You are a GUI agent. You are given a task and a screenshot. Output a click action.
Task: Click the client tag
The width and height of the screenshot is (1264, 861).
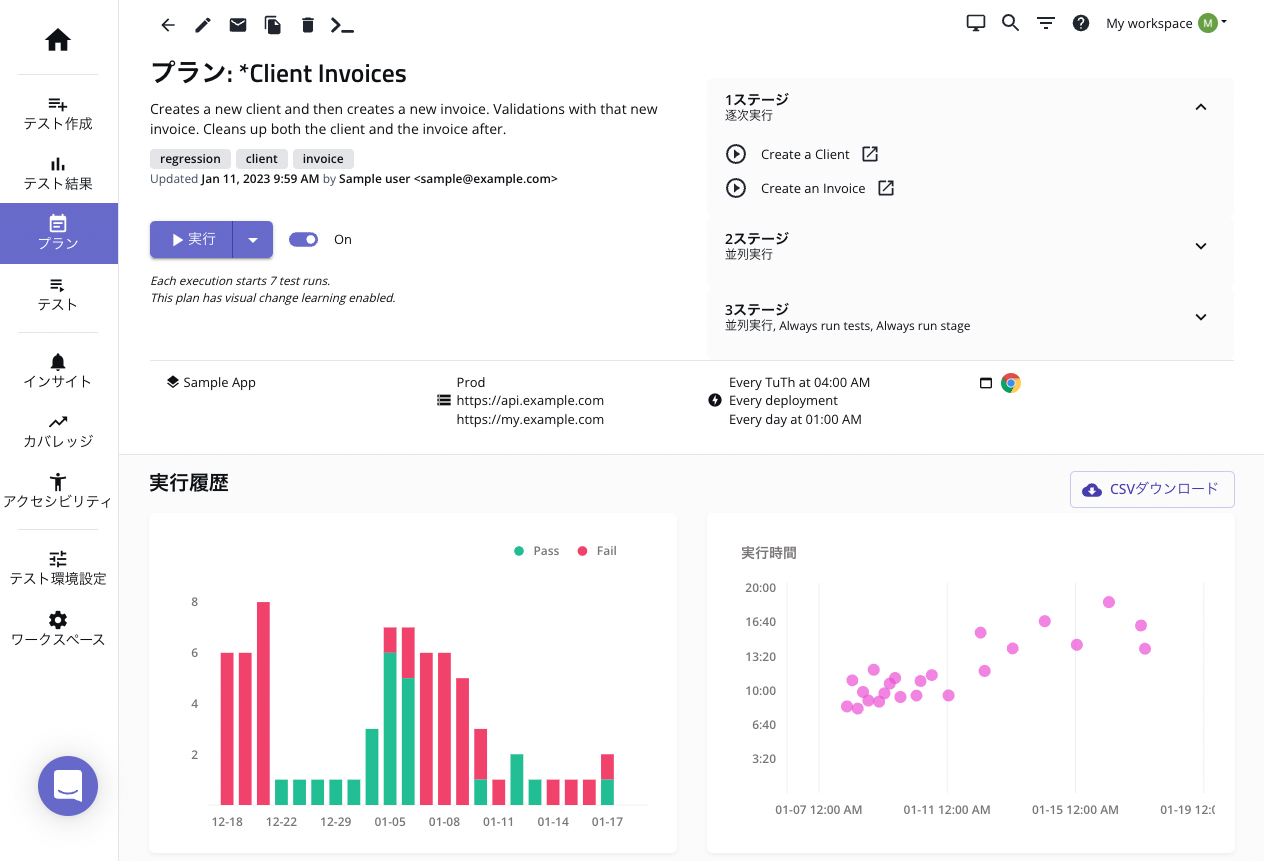click(262, 159)
